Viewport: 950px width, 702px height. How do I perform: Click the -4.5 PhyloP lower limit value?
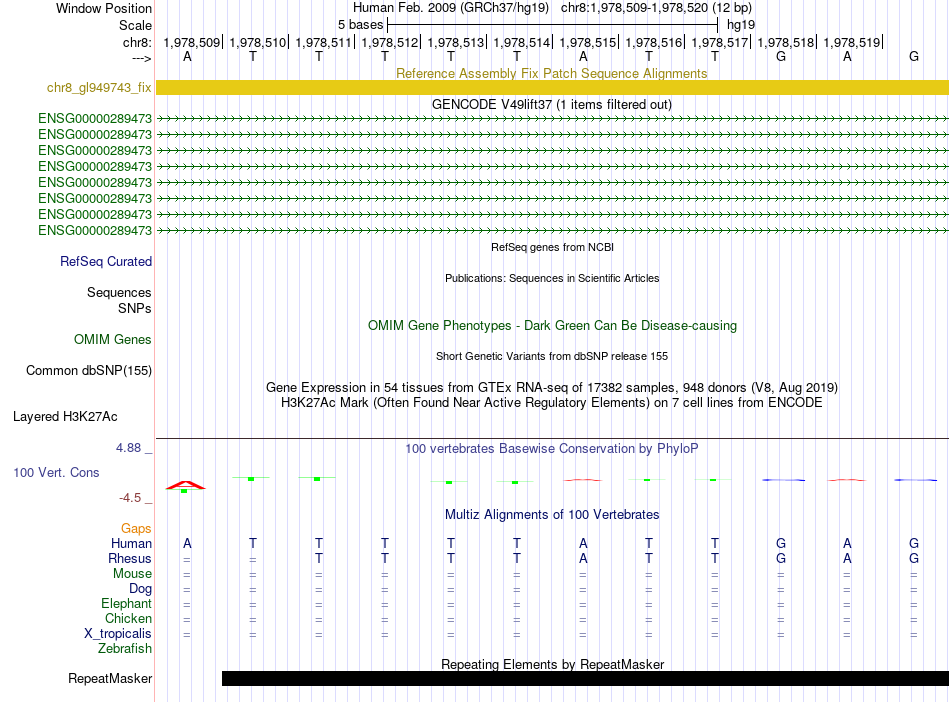click(x=130, y=497)
